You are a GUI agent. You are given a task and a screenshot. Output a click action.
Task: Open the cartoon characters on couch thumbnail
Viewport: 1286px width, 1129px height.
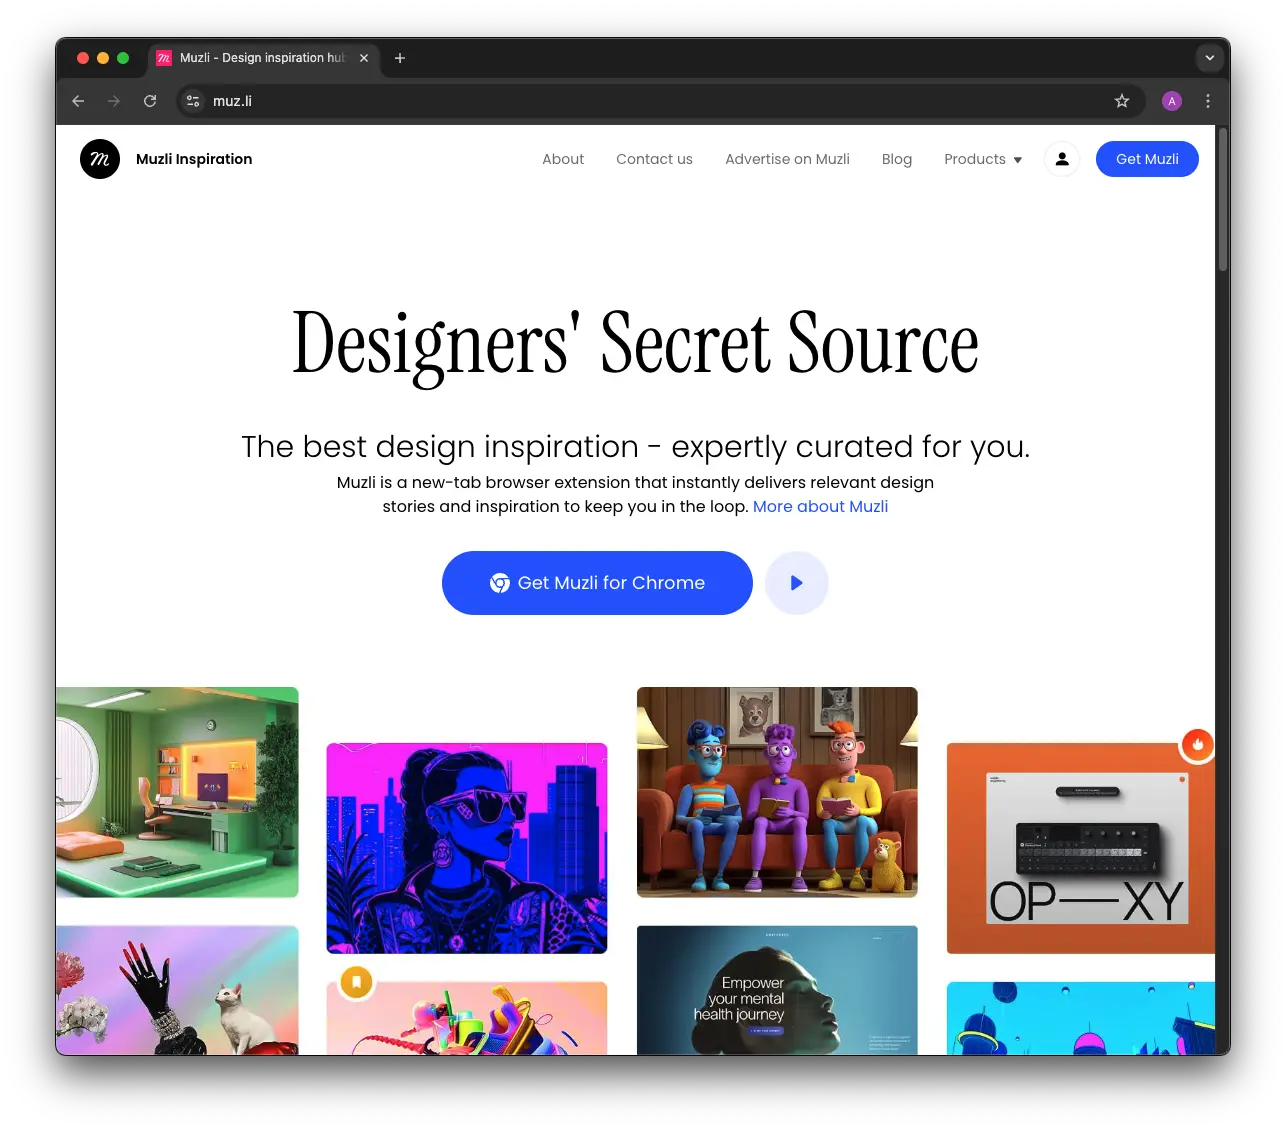777,792
